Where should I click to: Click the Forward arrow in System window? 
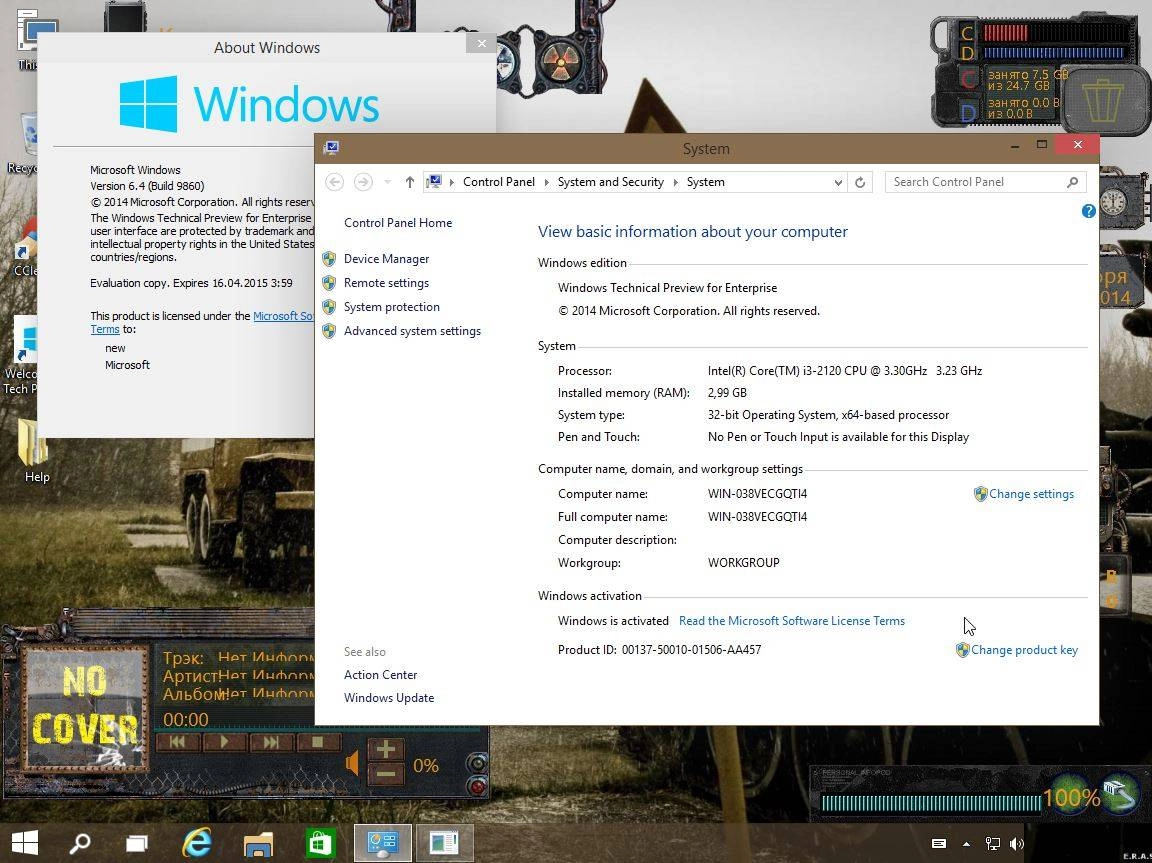tap(363, 182)
